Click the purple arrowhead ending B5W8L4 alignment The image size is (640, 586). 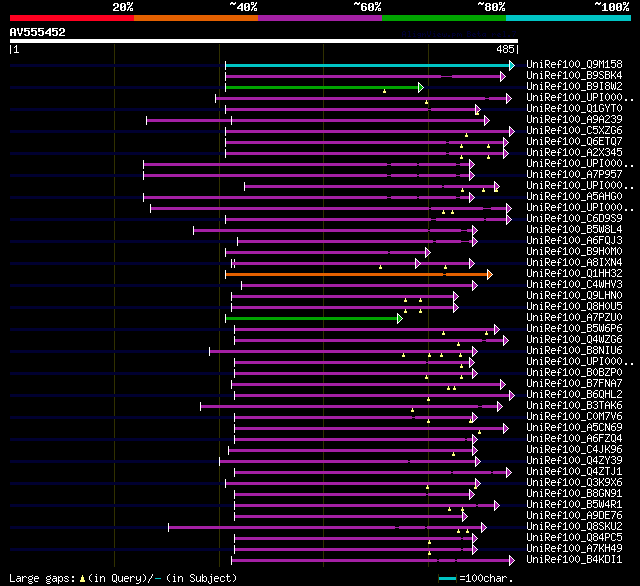tap(475, 231)
